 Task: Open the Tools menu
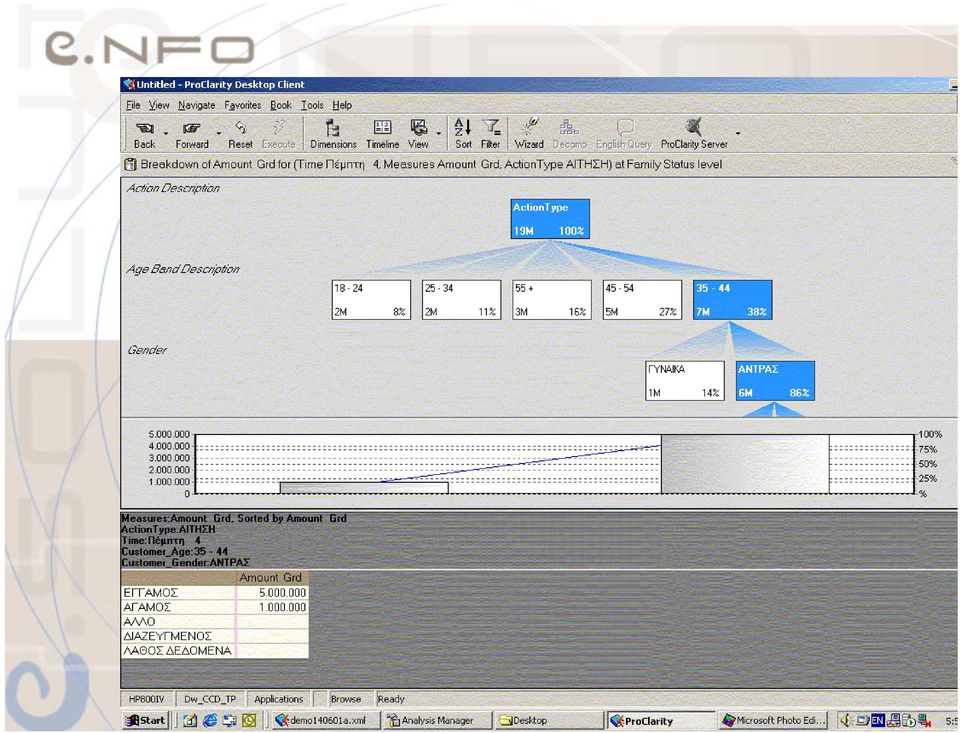click(312, 105)
